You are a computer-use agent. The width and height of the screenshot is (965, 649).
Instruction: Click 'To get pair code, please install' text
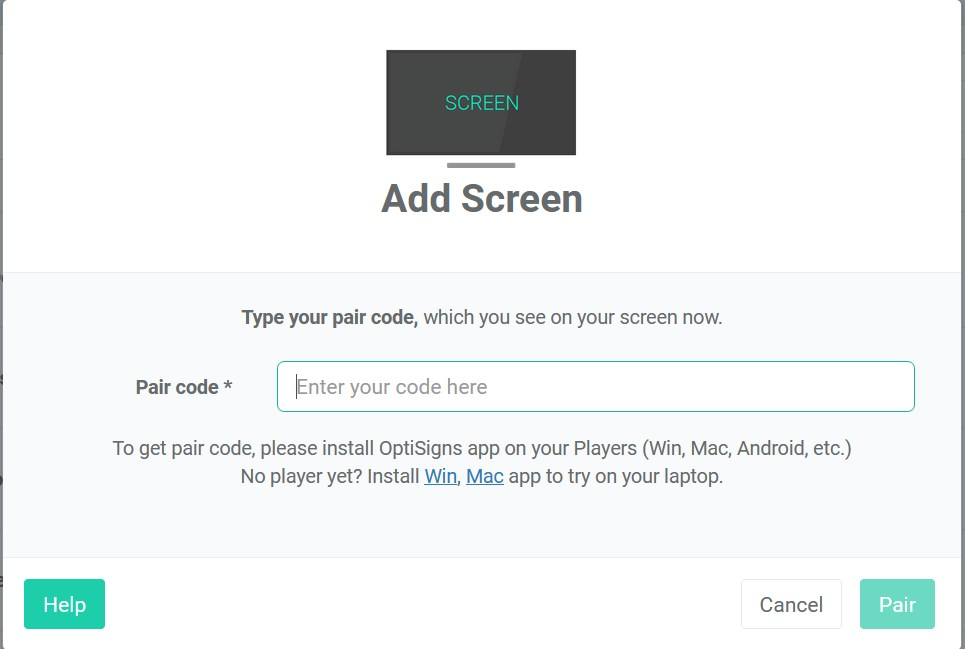[482, 448]
